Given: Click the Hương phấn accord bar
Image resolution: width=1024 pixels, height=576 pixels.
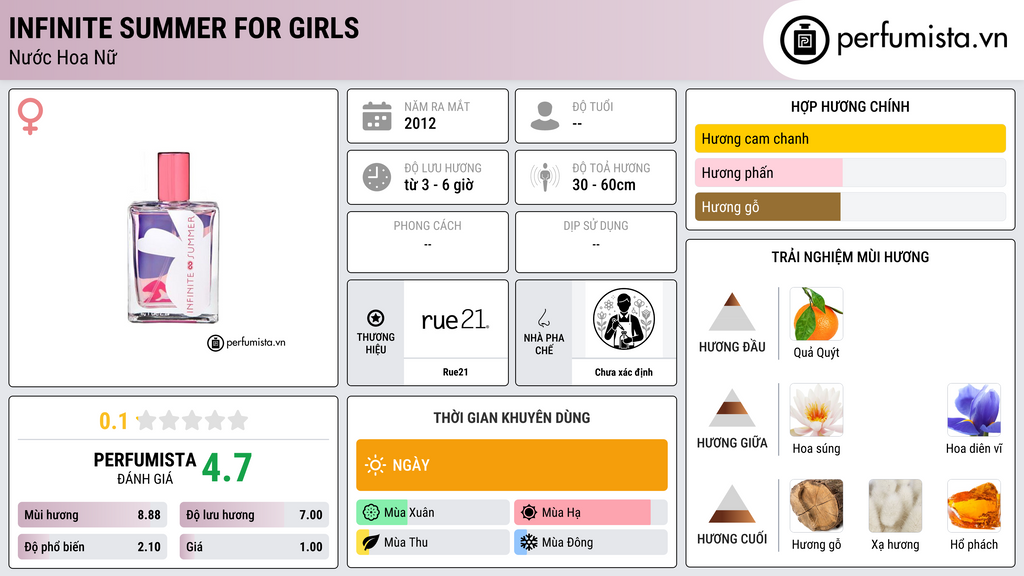Looking at the screenshot, I should click(850, 172).
